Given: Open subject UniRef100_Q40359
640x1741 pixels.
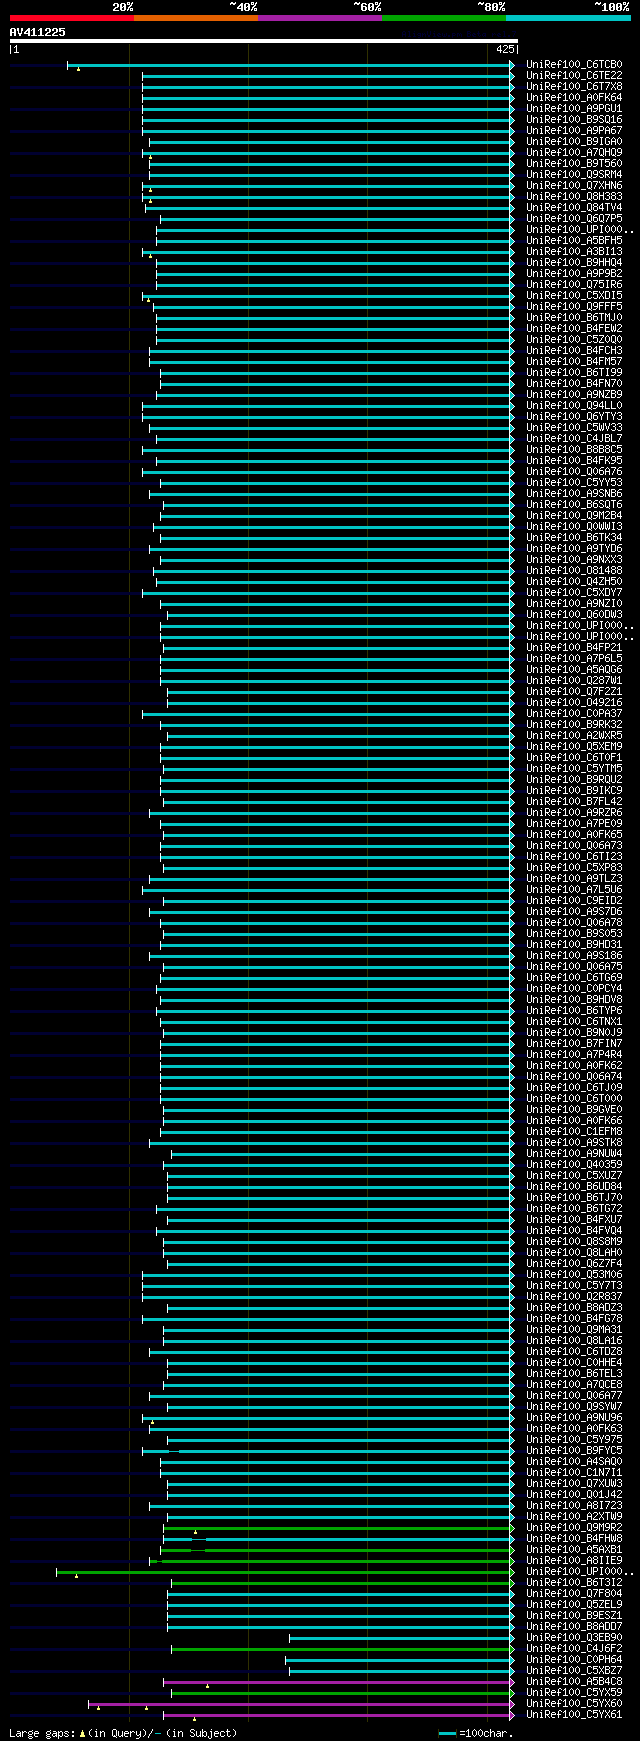Looking at the screenshot, I should click(x=574, y=1165).
